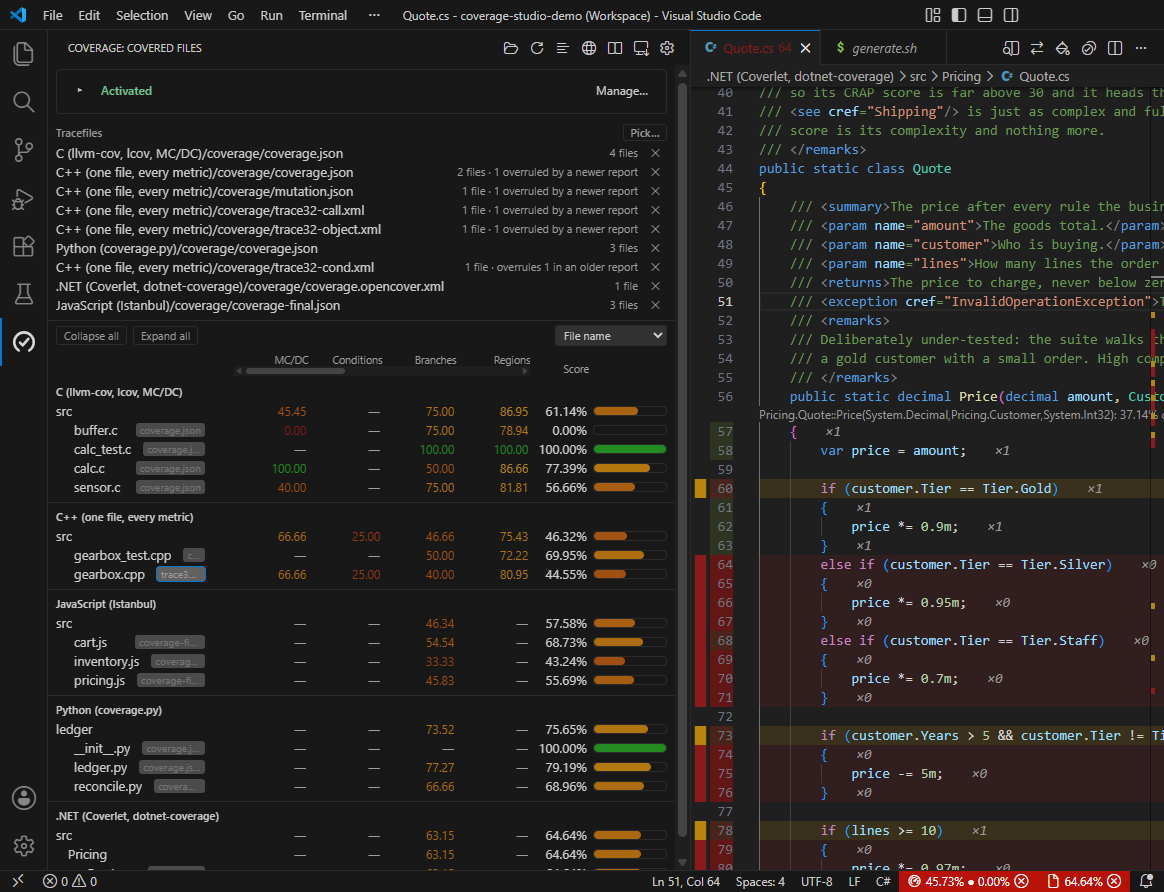Open folder icon in coverage panel header

click(x=511, y=48)
